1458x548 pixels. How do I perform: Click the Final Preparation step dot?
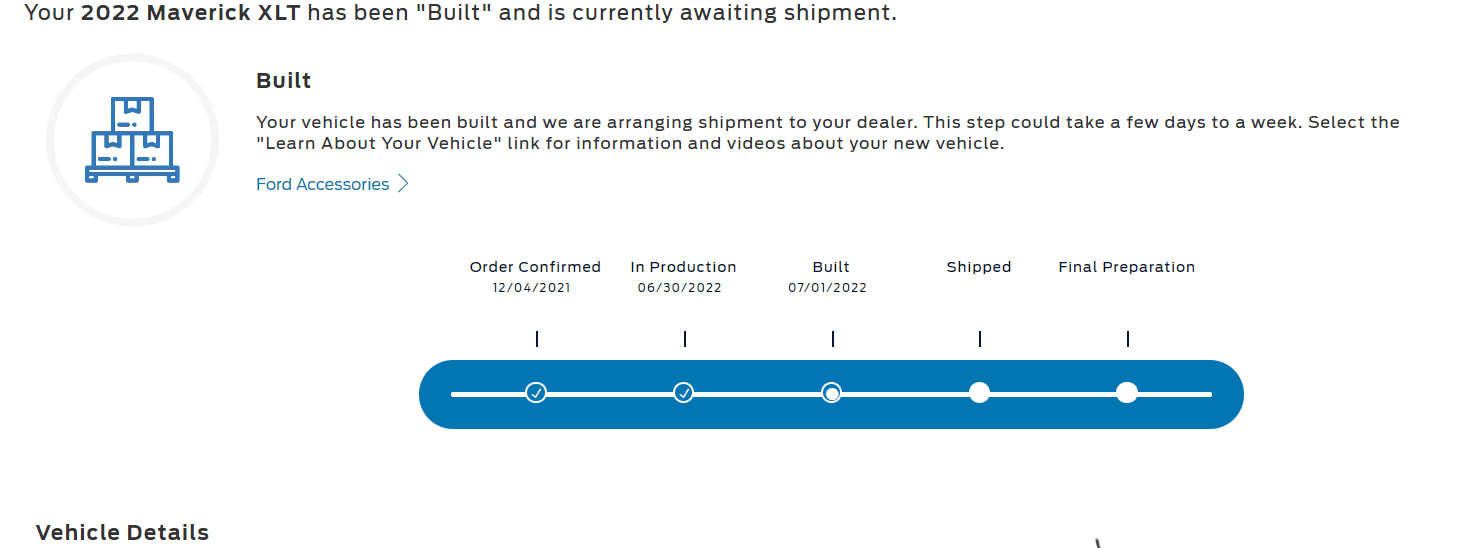(1127, 393)
